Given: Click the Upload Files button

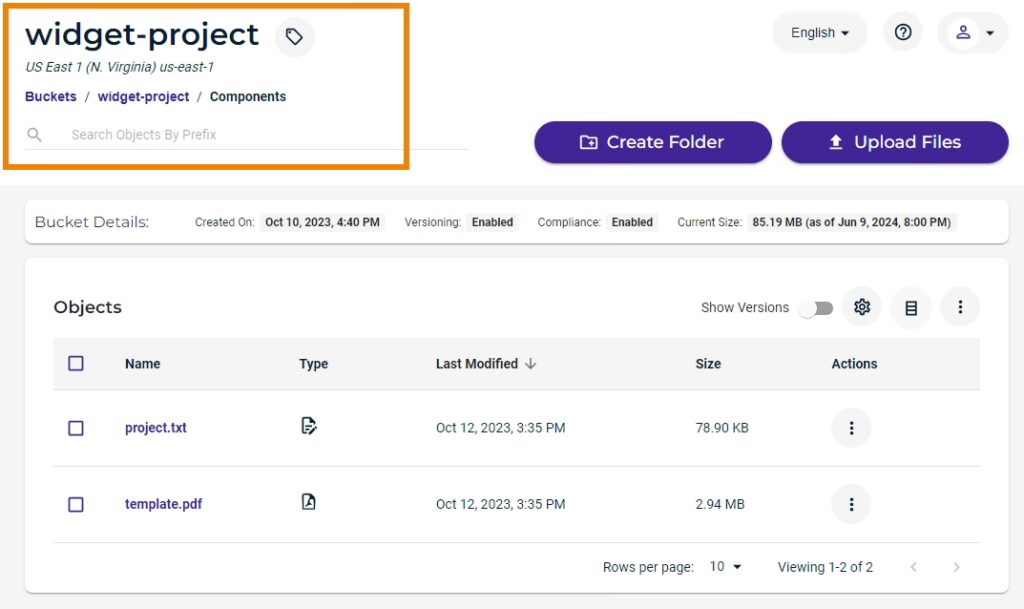Looking at the screenshot, I should tap(894, 142).
